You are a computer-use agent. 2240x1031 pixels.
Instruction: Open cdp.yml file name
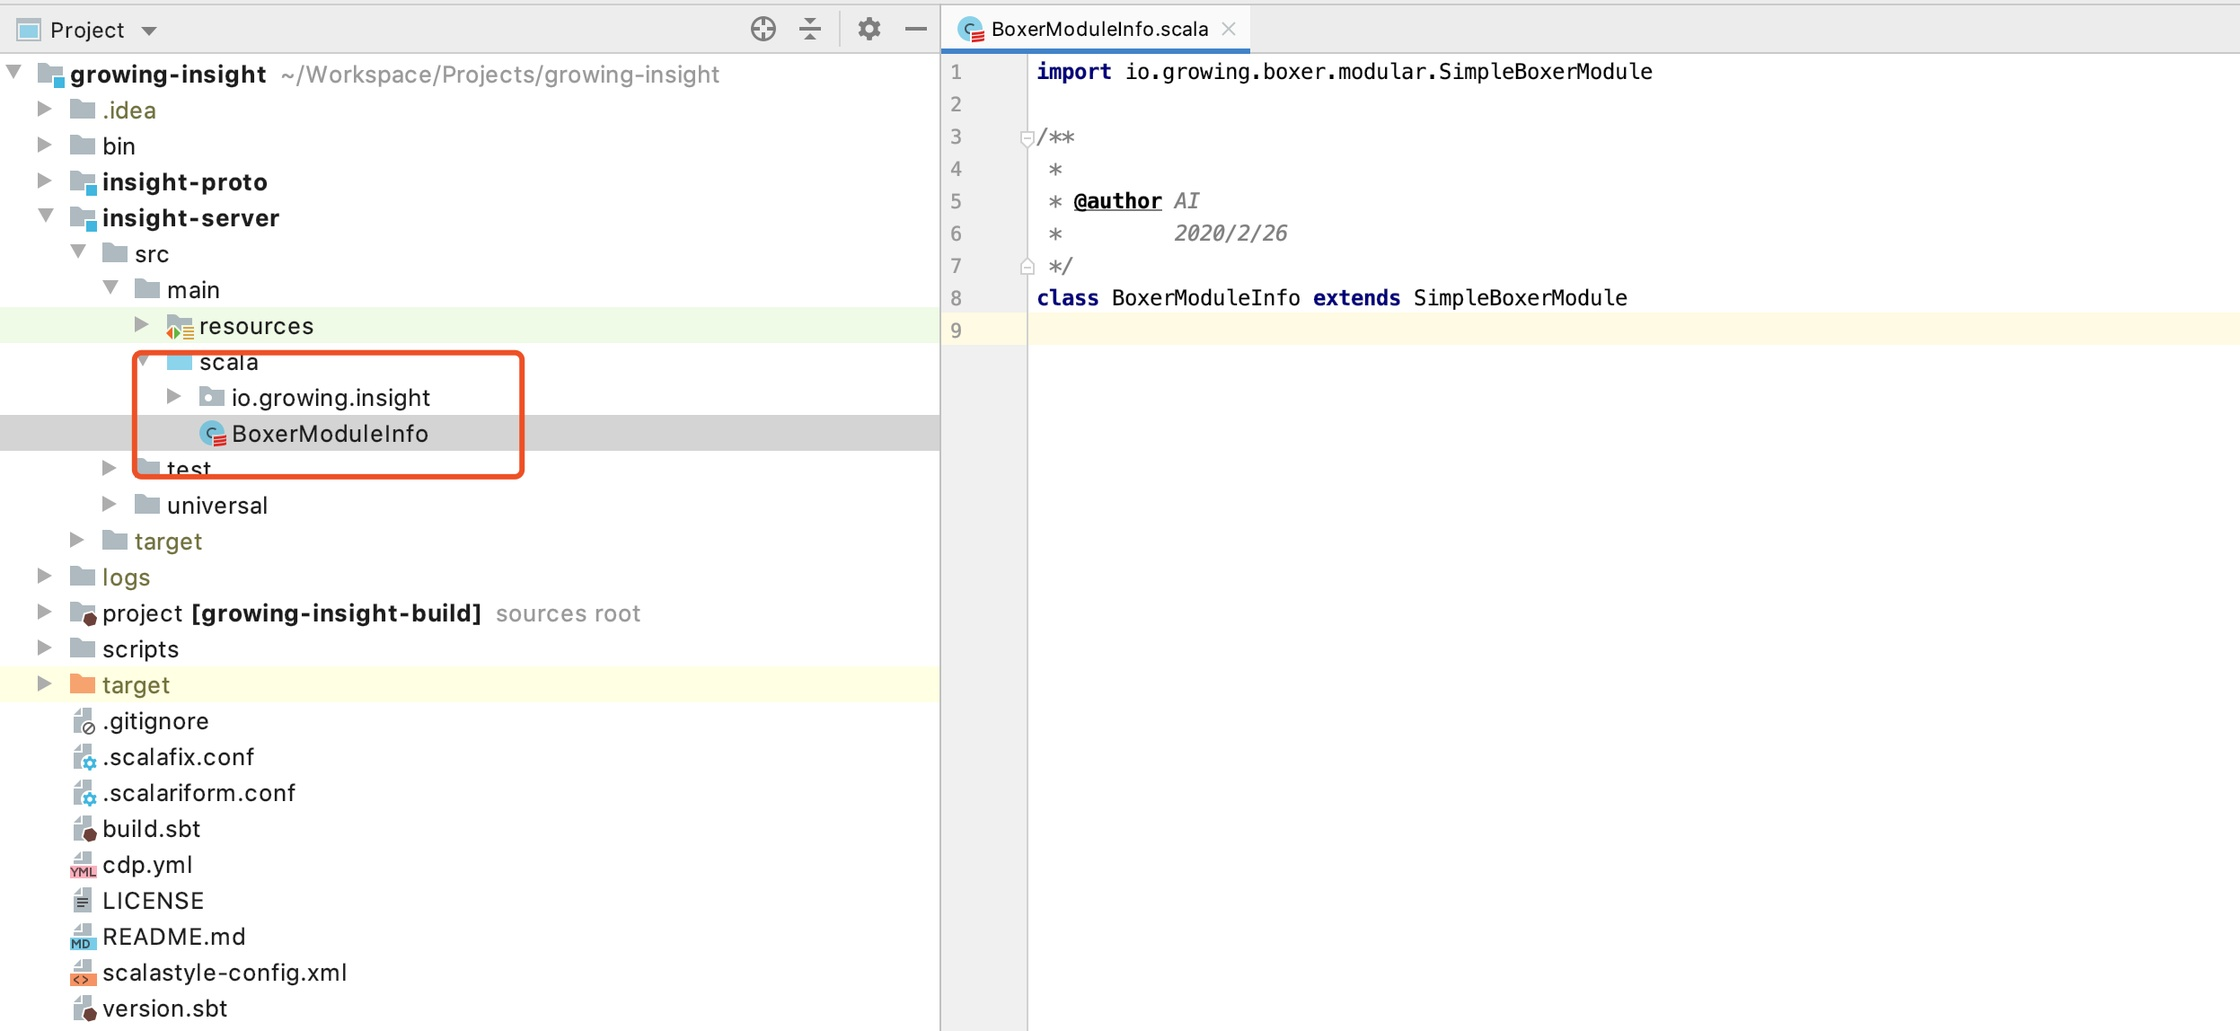pyautogui.click(x=147, y=865)
